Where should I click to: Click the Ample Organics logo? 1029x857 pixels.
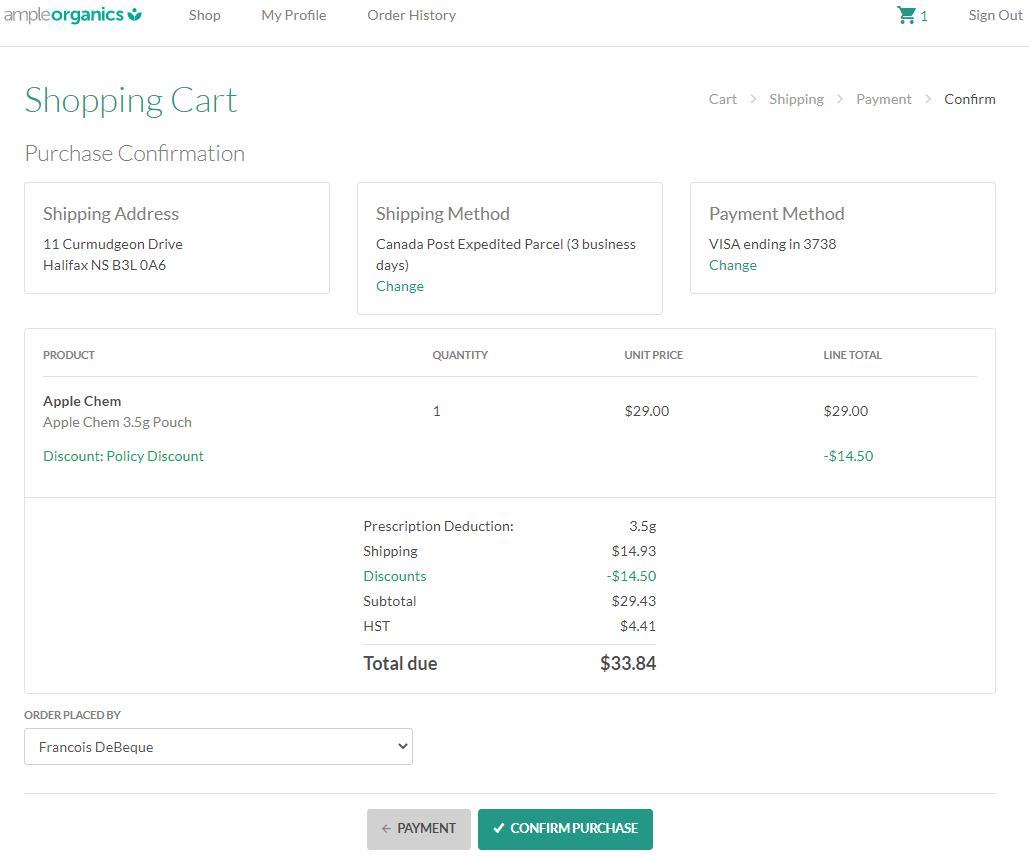pyautogui.click(x=73, y=15)
